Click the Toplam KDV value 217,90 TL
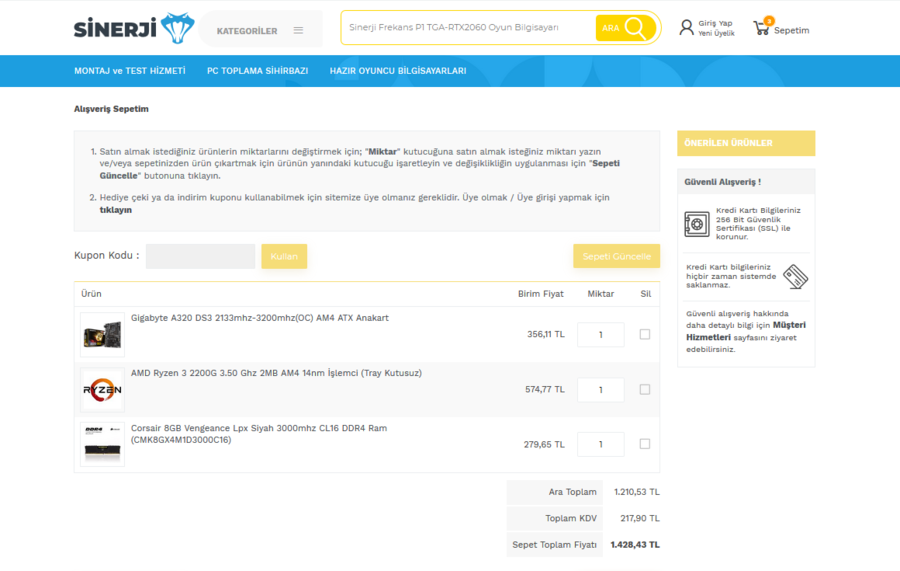The image size is (900, 571). pos(640,518)
